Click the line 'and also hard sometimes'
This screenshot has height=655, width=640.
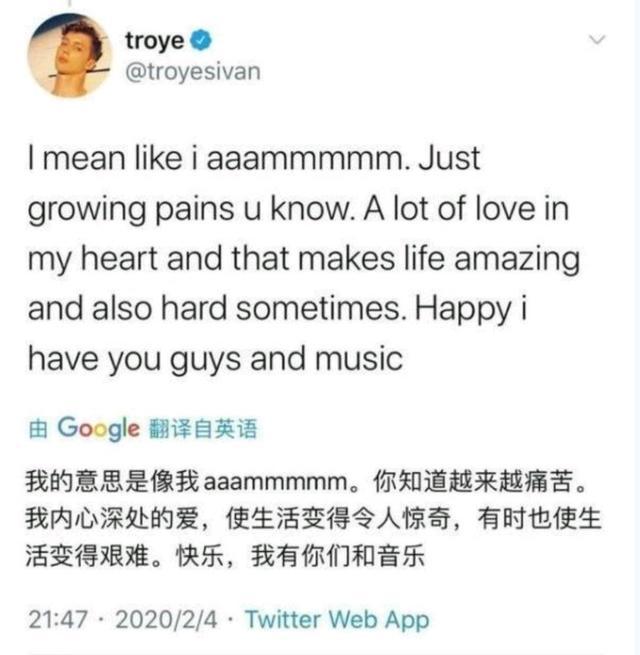277,309
